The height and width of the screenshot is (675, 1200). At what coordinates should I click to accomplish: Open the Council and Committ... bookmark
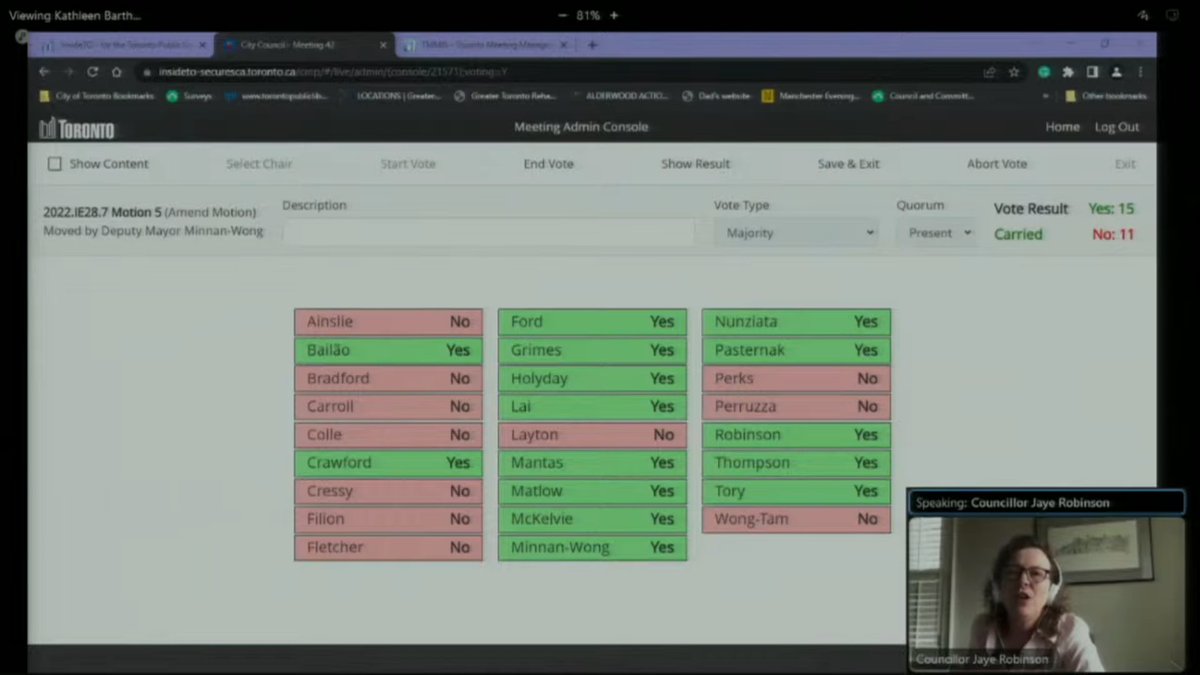coord(922,96)
